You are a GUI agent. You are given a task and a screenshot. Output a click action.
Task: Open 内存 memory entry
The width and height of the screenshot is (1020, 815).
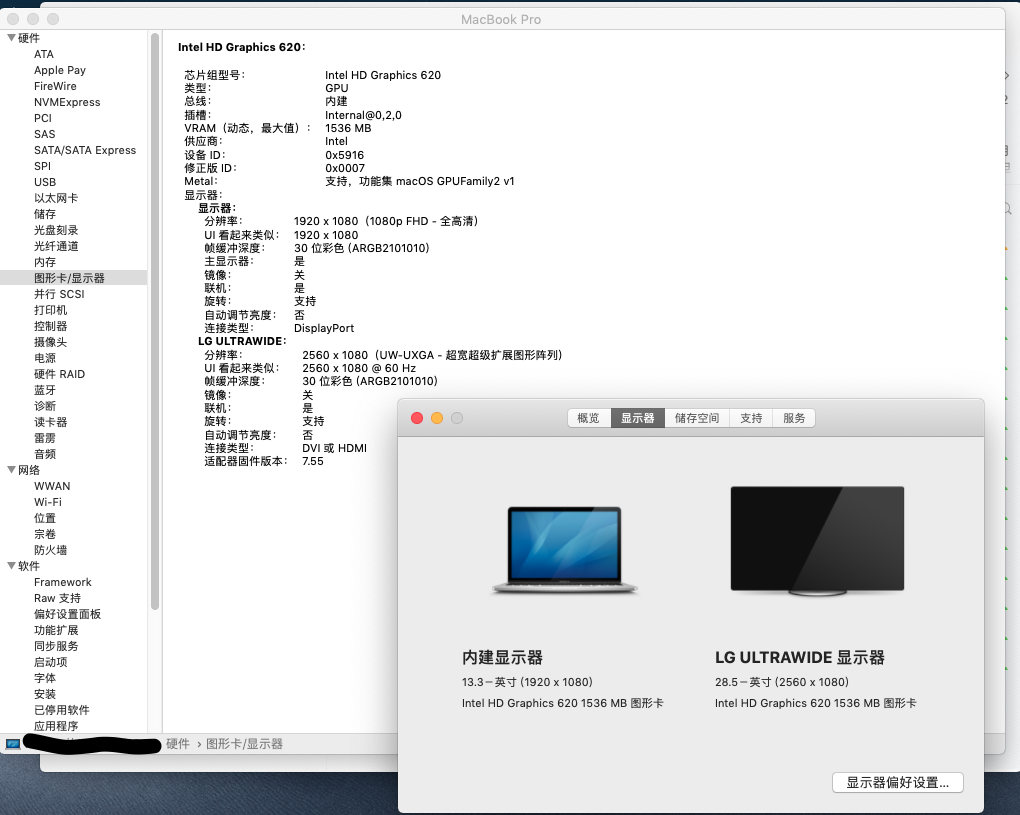coord(45,262)
